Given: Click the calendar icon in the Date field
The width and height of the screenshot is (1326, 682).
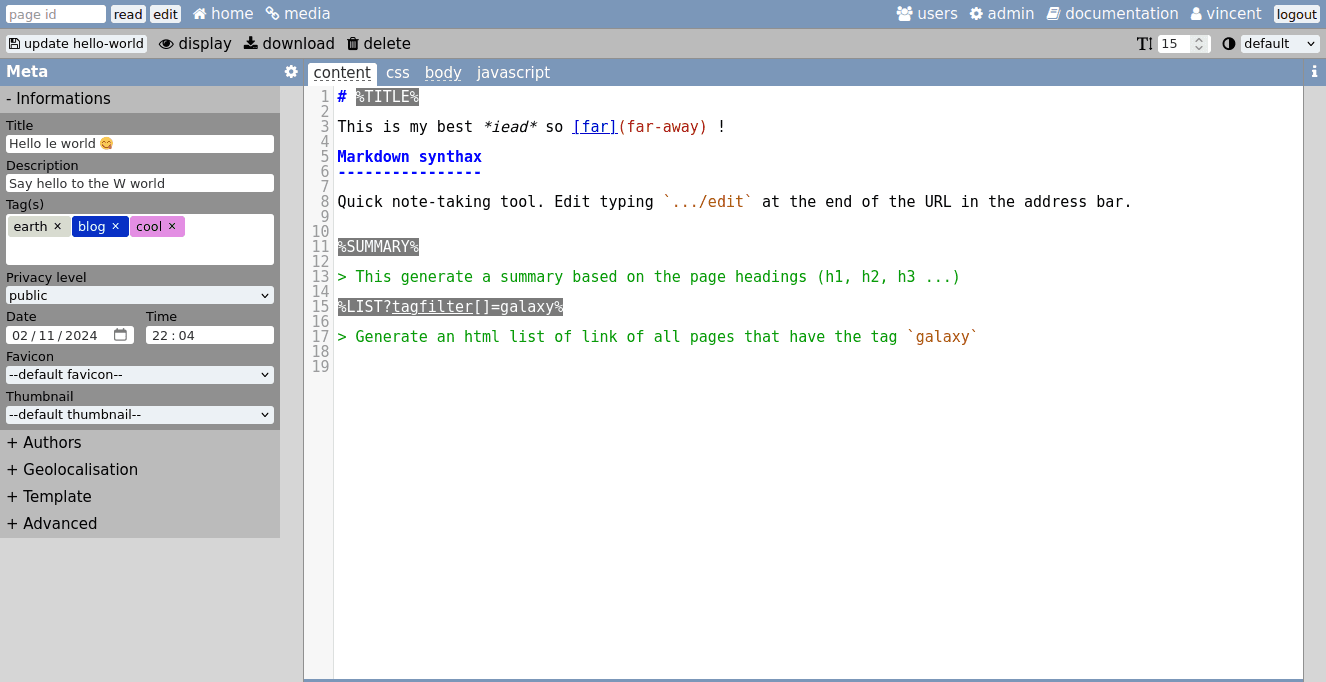Looking at the screenshot, I should click(121, 335).
